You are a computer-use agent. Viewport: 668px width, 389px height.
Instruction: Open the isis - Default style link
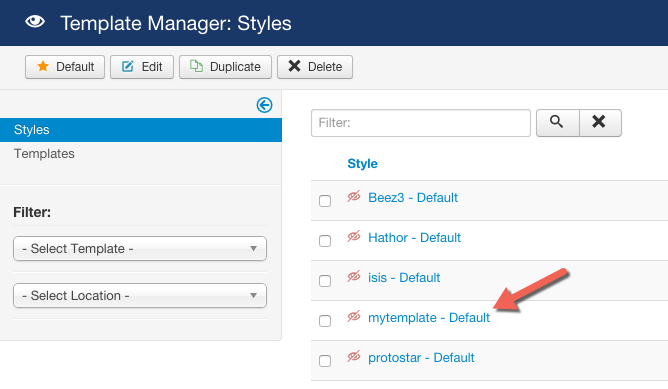404,278
